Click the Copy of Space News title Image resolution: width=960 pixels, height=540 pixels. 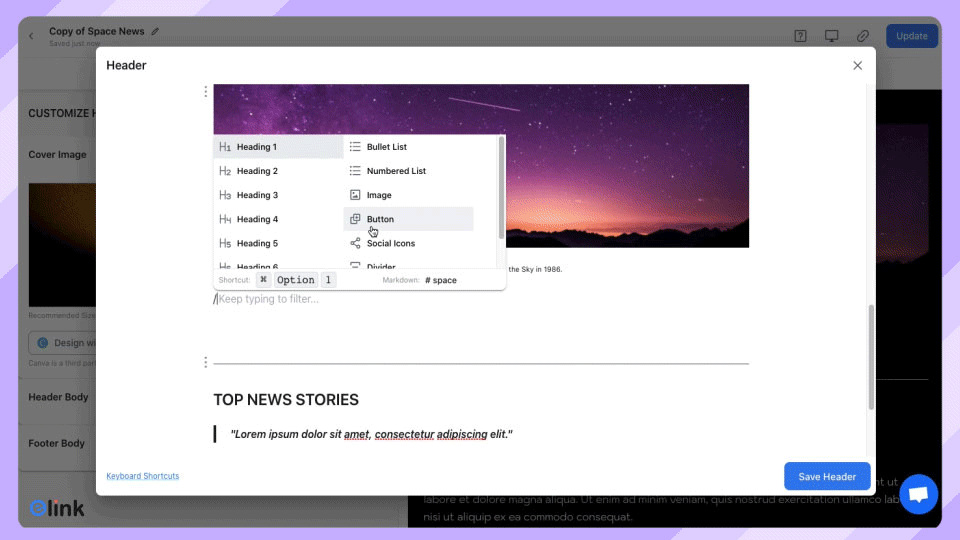click(97, 31)
